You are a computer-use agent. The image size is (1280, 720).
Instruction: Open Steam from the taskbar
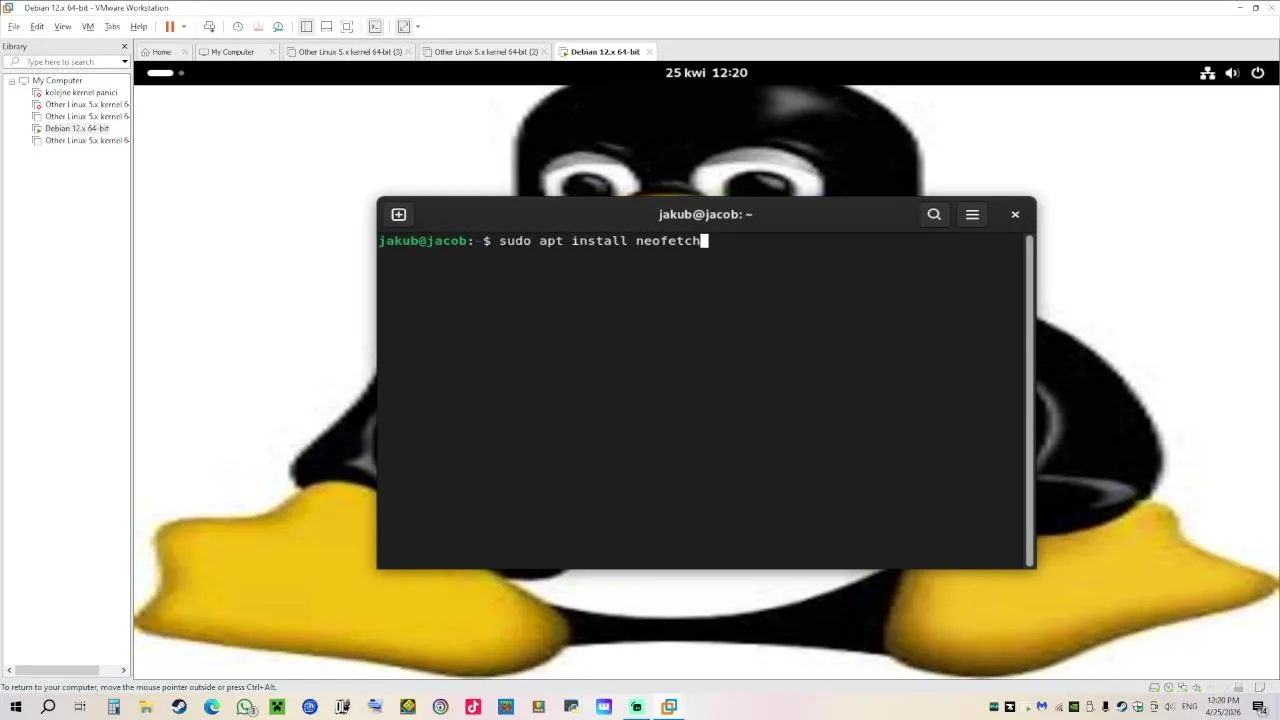pos(179,707)
